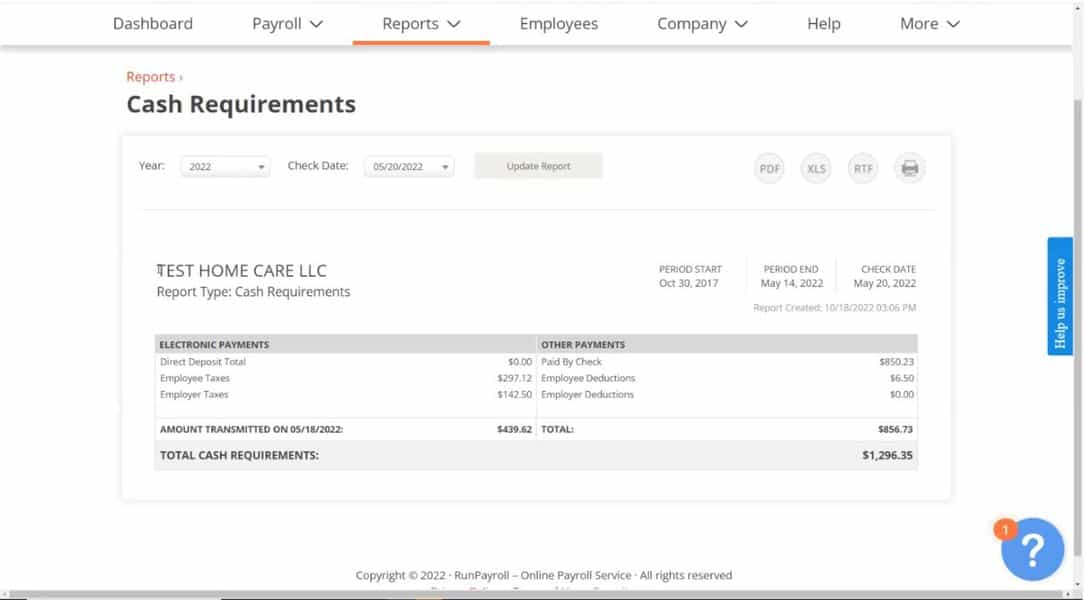Expand the More navigation menu
This screenshot has width=1084, height=600.
[928, 23]
